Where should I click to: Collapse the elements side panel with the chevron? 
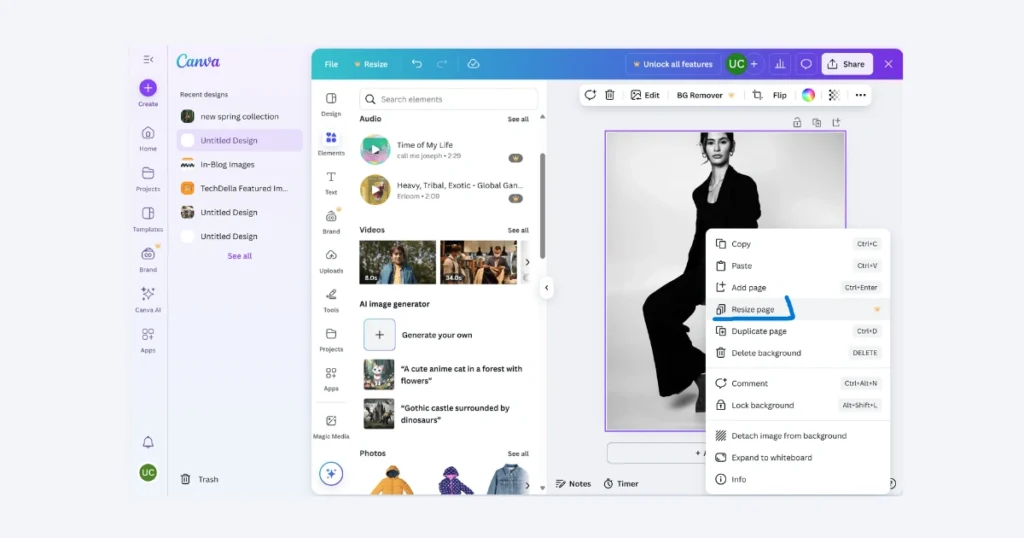pyautogui.click(x=546, y=288)
